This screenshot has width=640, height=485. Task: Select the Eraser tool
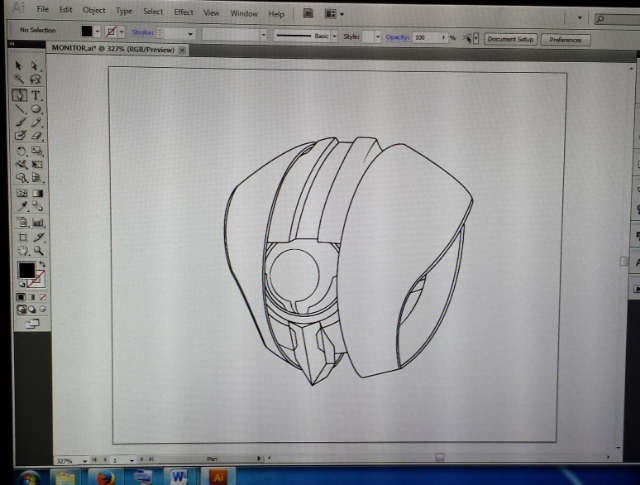37,136
